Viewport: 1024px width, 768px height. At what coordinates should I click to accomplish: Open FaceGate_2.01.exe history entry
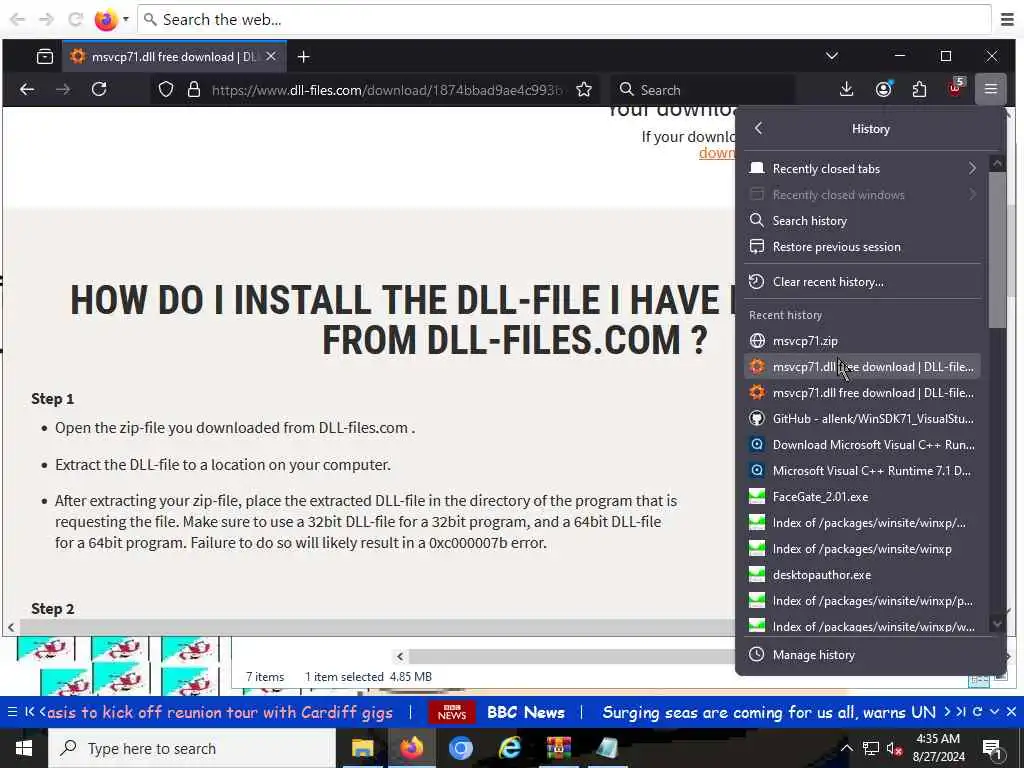pyautogui.click(x=862, y=497)
